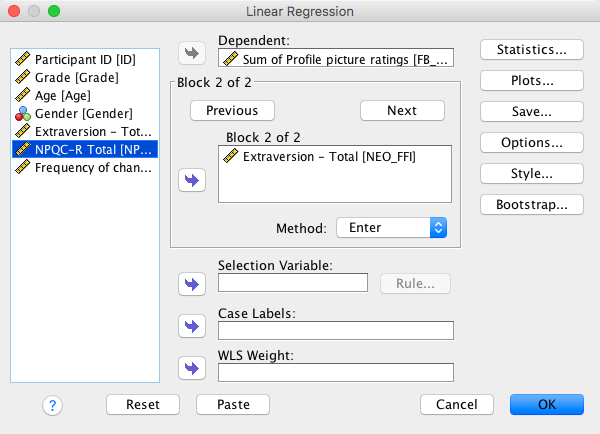The width and height of the screenshot is (600, 434).
Task: Click the arrow button for Block 2 variables
Action: (x=190, y=180)
